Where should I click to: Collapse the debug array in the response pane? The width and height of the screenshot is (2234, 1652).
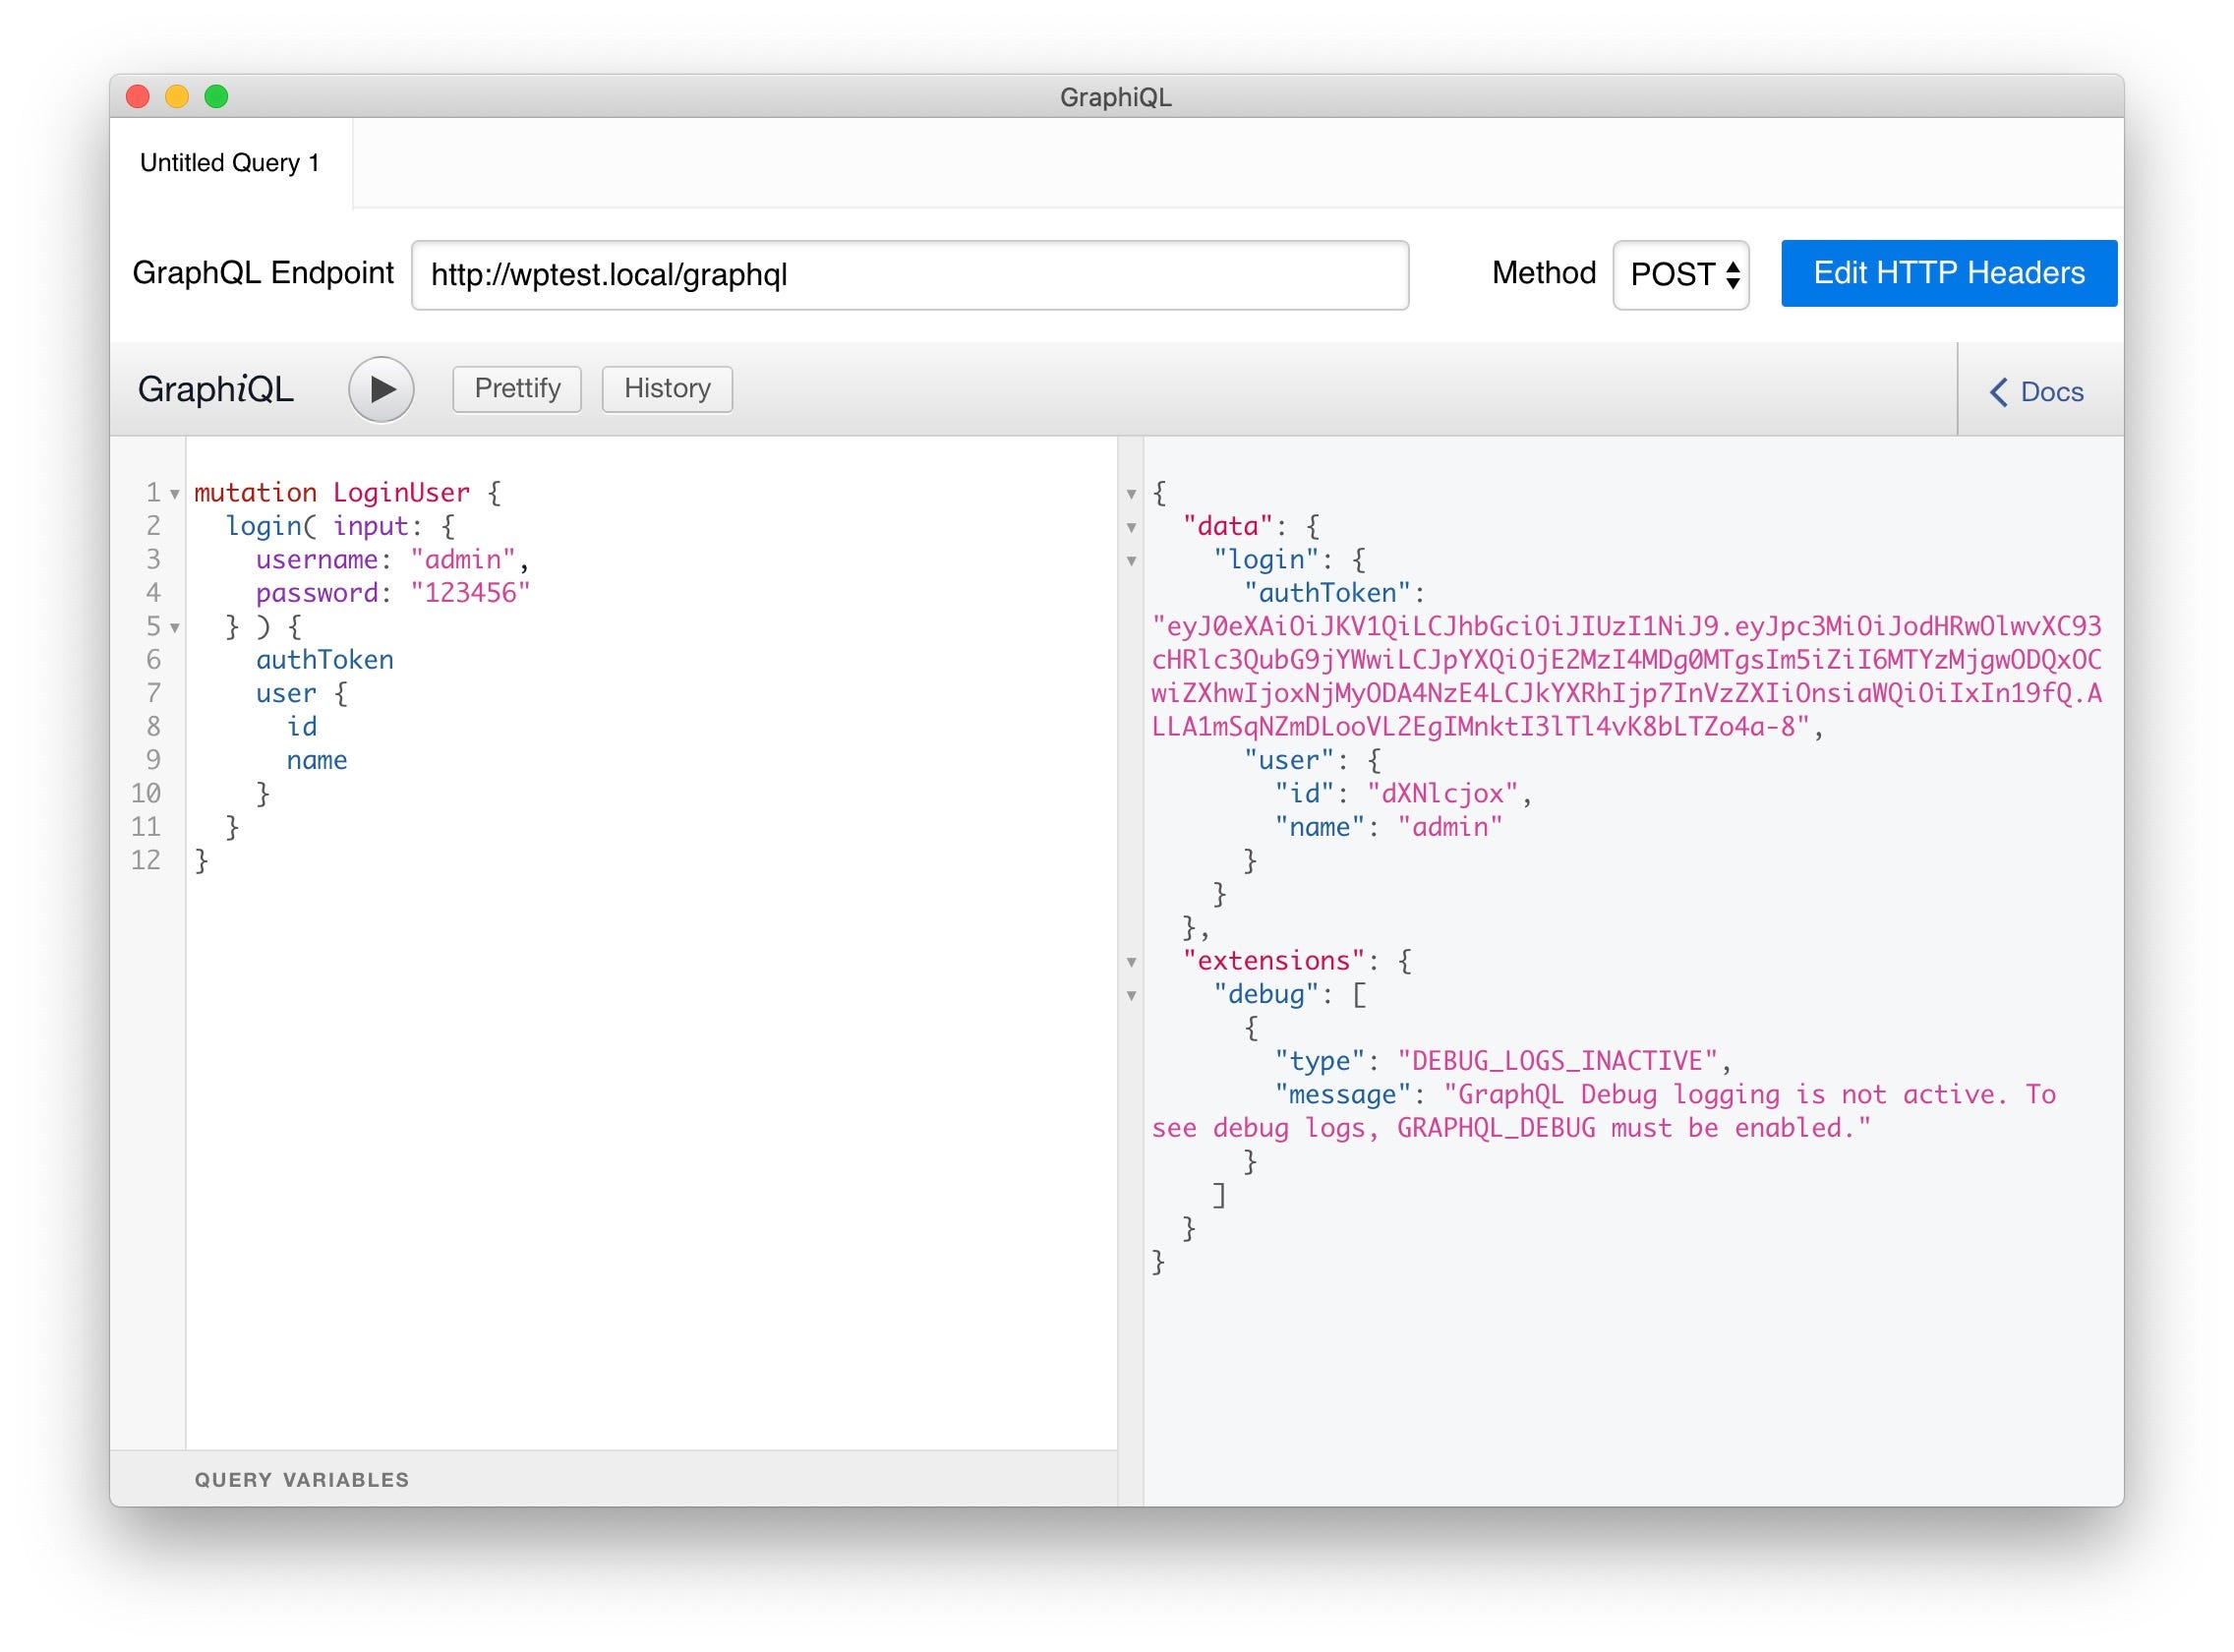(x=1133, y=995)
